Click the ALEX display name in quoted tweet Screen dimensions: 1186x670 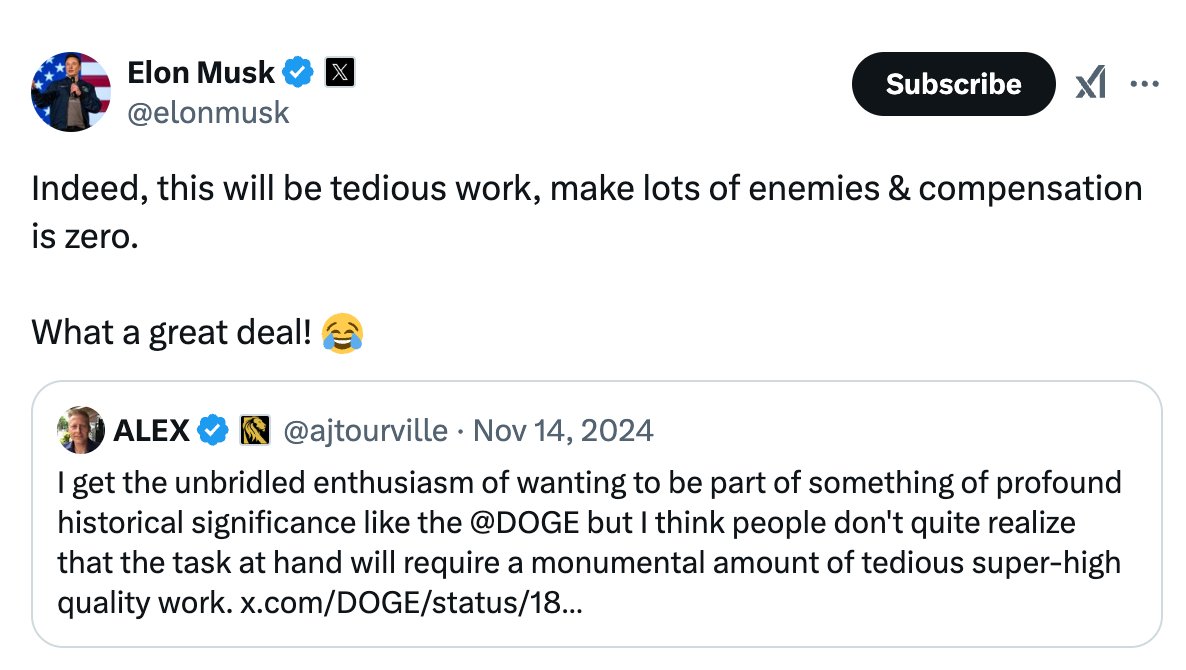[151, 430]
